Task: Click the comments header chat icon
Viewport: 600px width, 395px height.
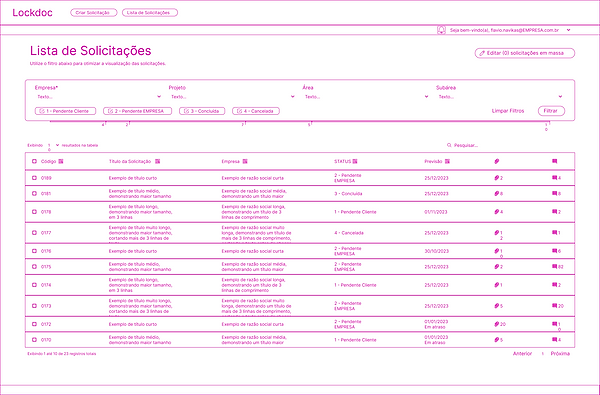Action: 554,161
